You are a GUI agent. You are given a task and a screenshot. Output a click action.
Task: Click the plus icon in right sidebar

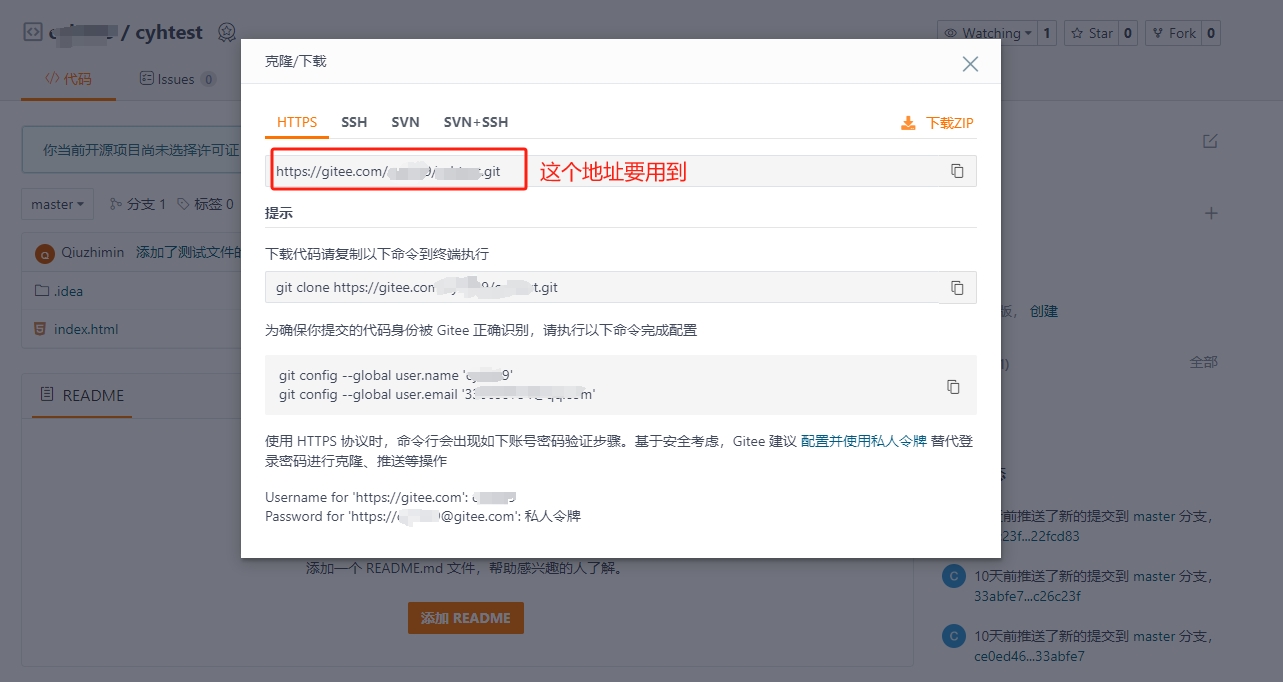point(1211,213)
